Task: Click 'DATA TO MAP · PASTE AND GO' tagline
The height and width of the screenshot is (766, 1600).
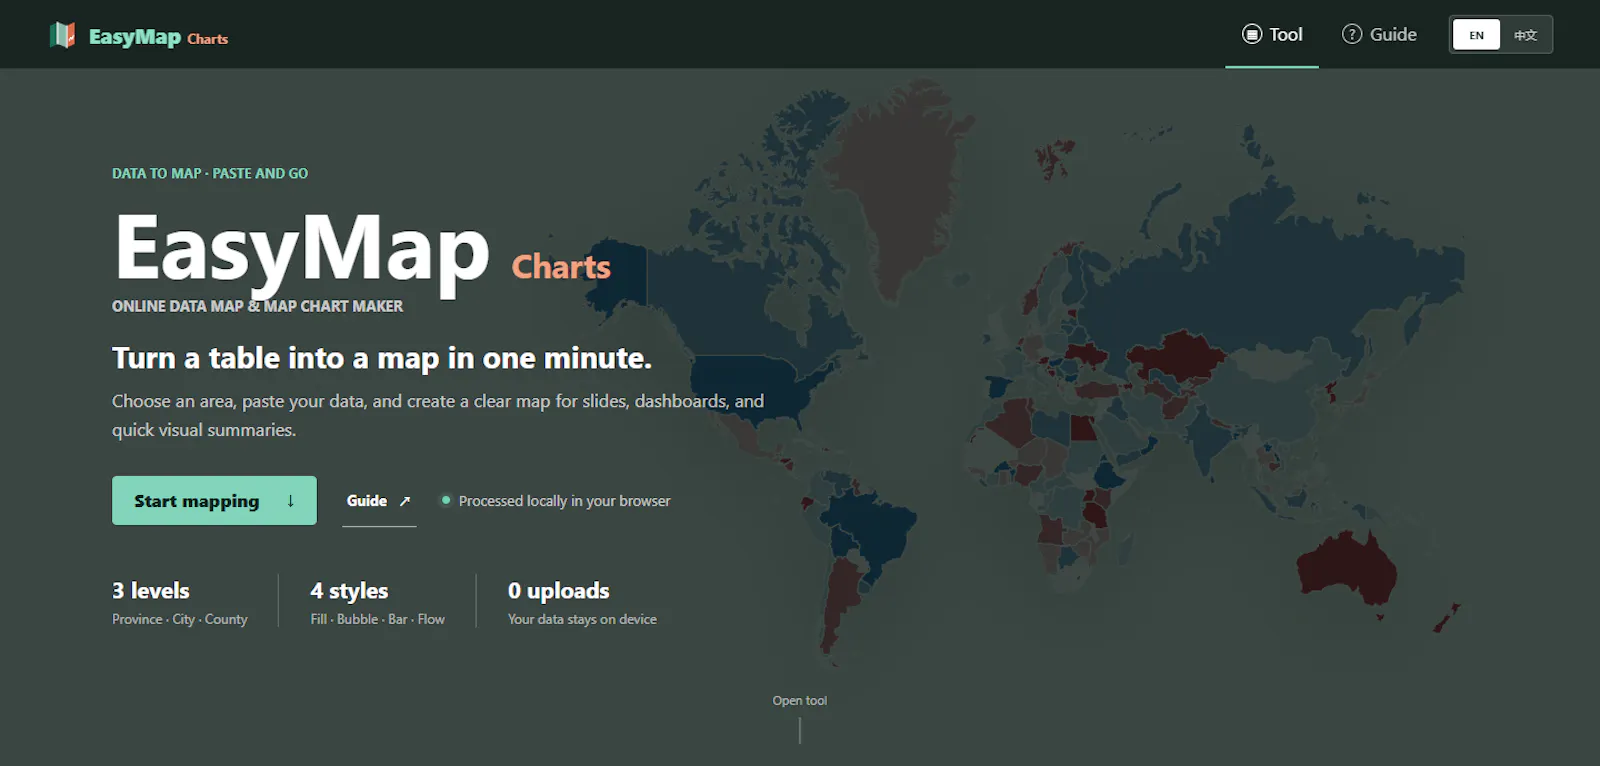Action: point(210,173)
